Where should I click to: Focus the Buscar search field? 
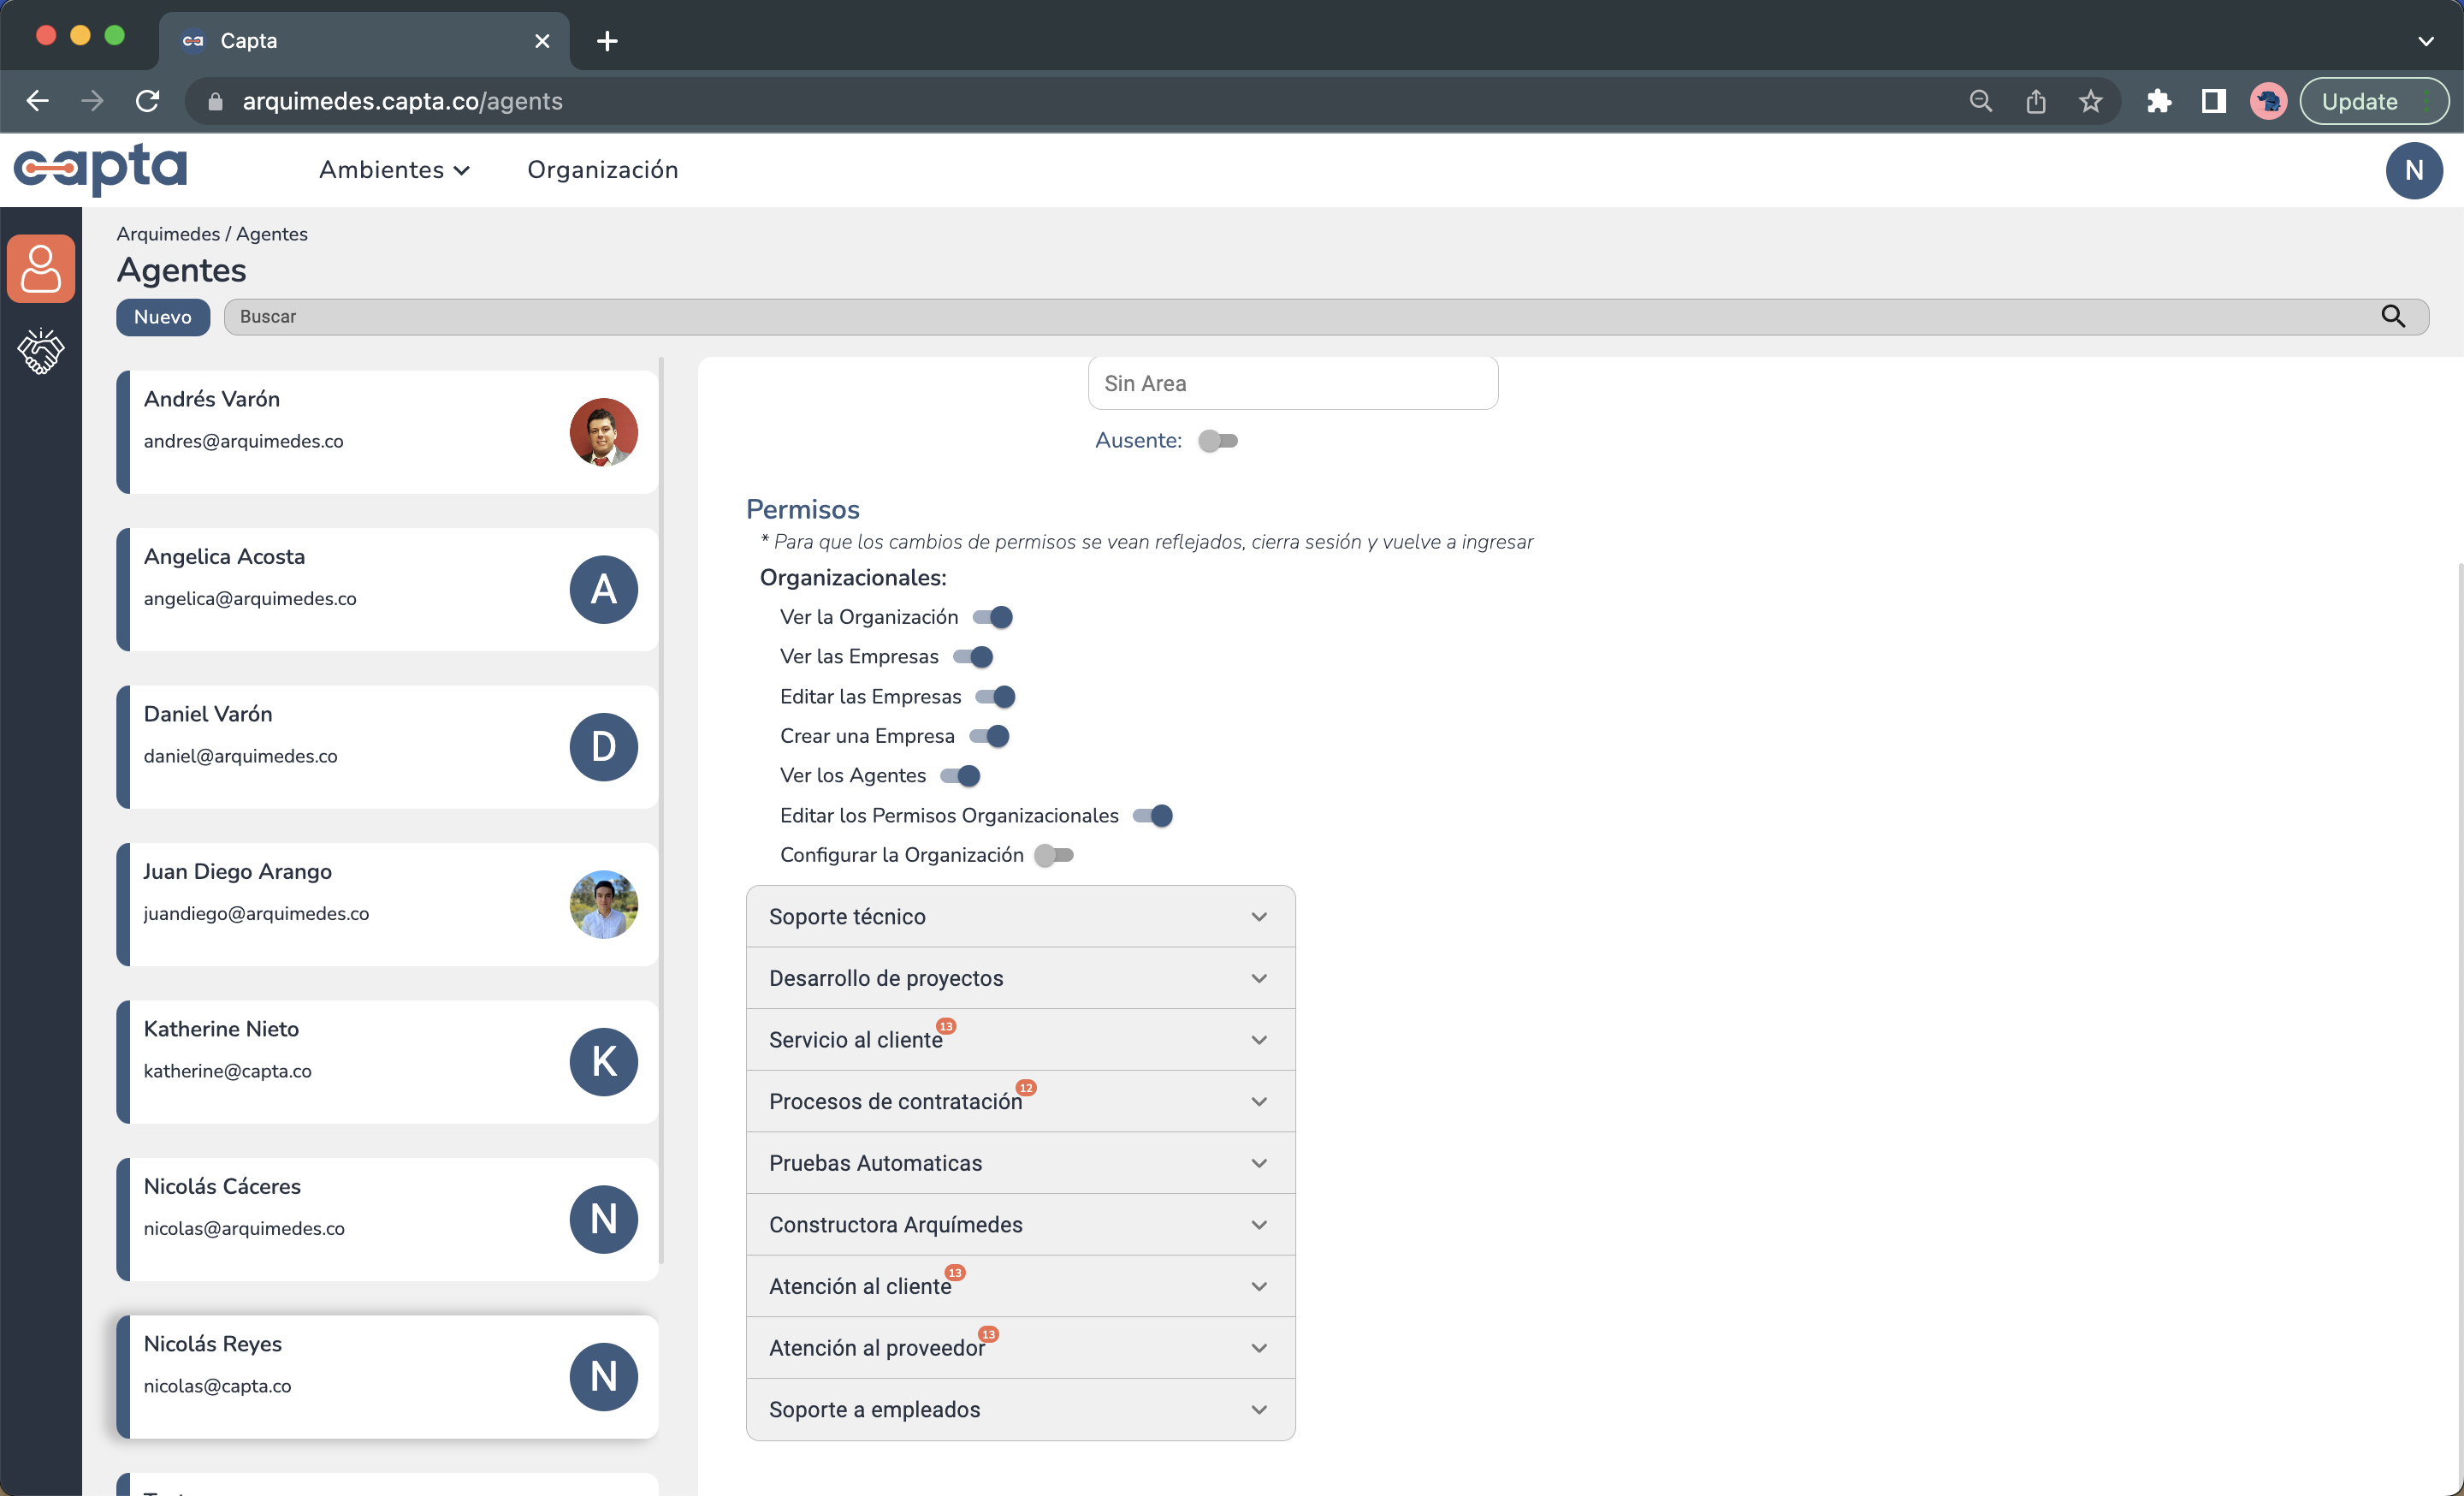[1300, 317]
